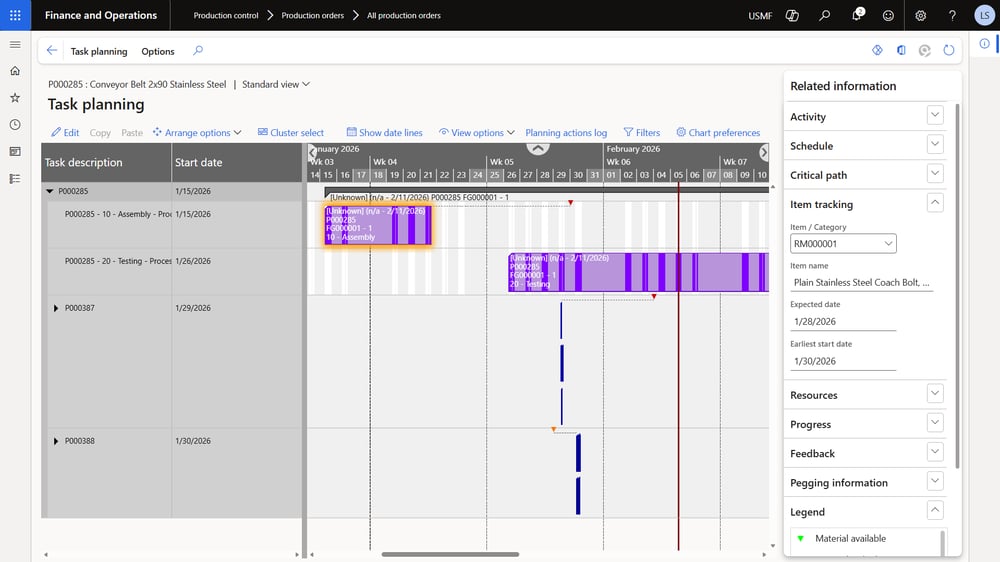Expand the Schedule section
This screenshot has width=1000, height=562.
[935, 145]
